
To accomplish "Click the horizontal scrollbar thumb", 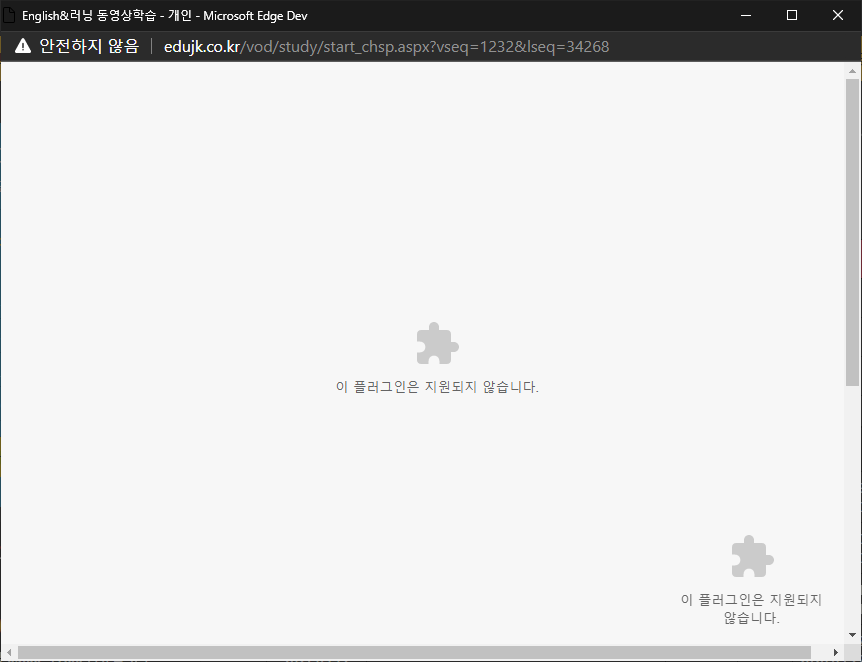I will (x=415, y=652).
